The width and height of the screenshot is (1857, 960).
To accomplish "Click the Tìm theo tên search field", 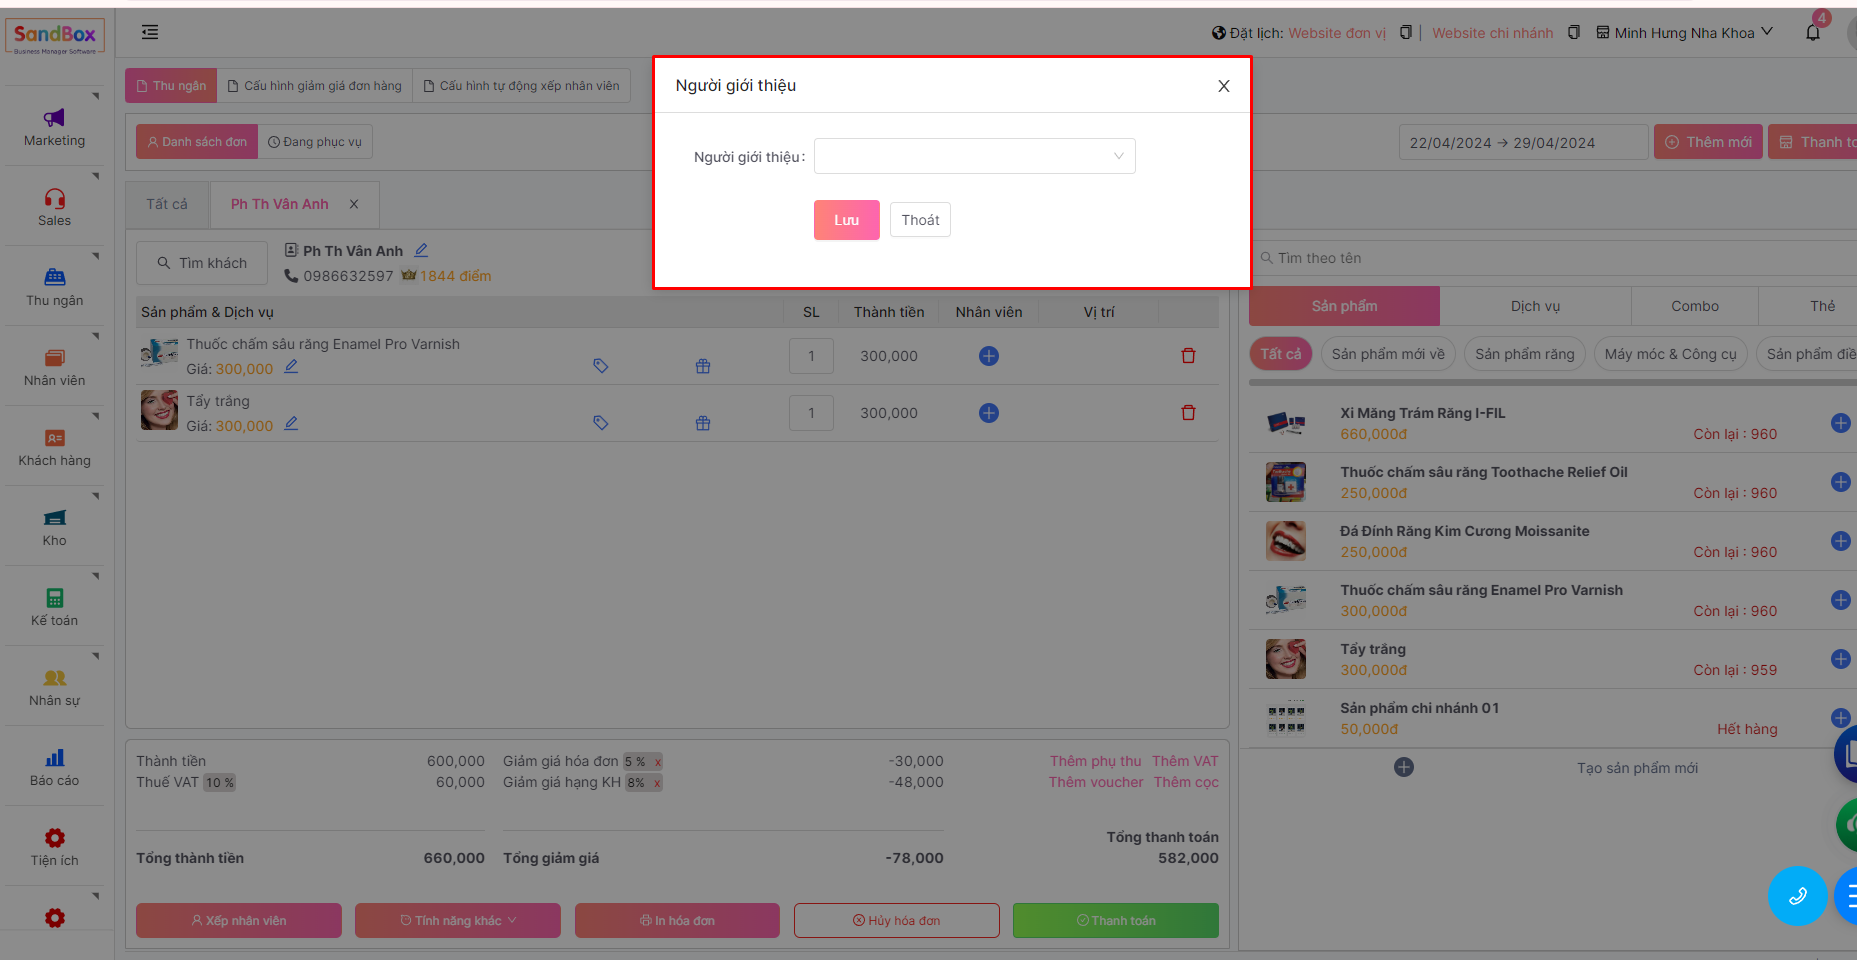I will tap(1550, 258).
